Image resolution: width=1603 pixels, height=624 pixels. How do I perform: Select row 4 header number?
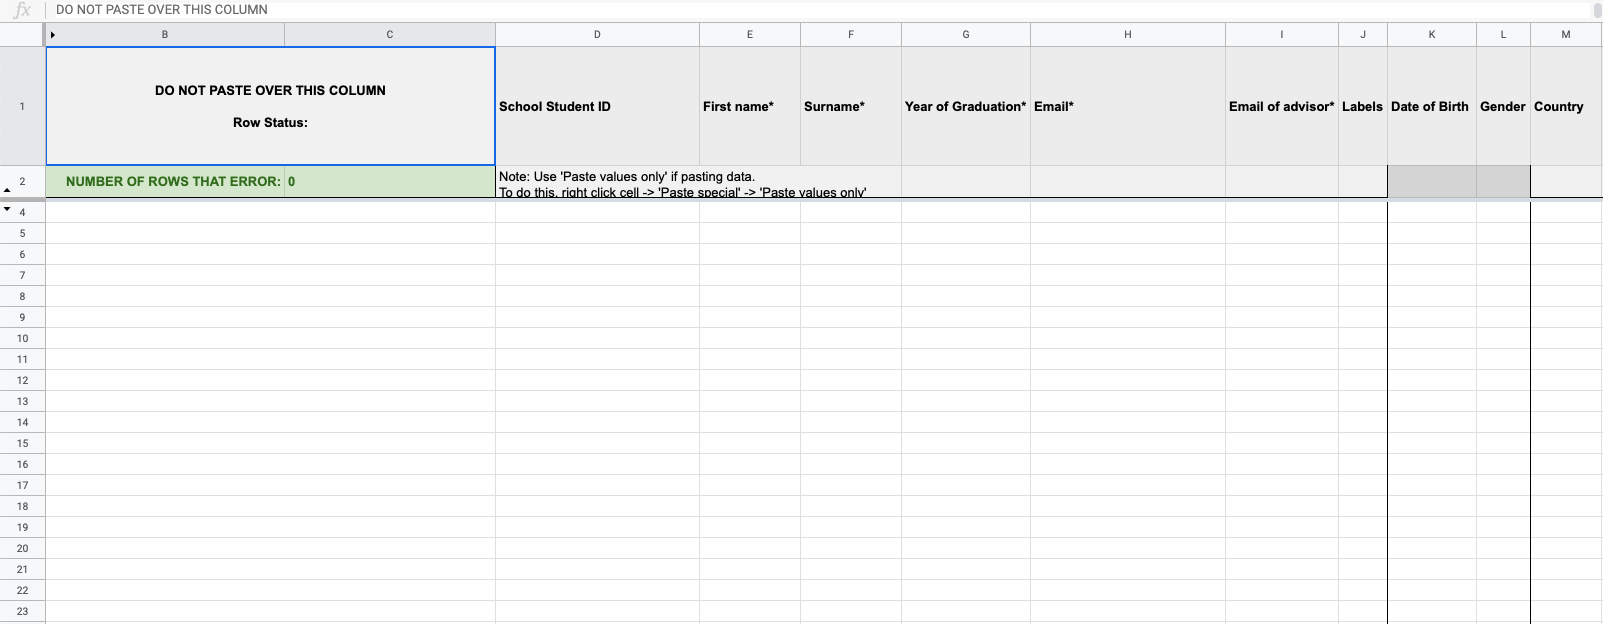(22, 212)
